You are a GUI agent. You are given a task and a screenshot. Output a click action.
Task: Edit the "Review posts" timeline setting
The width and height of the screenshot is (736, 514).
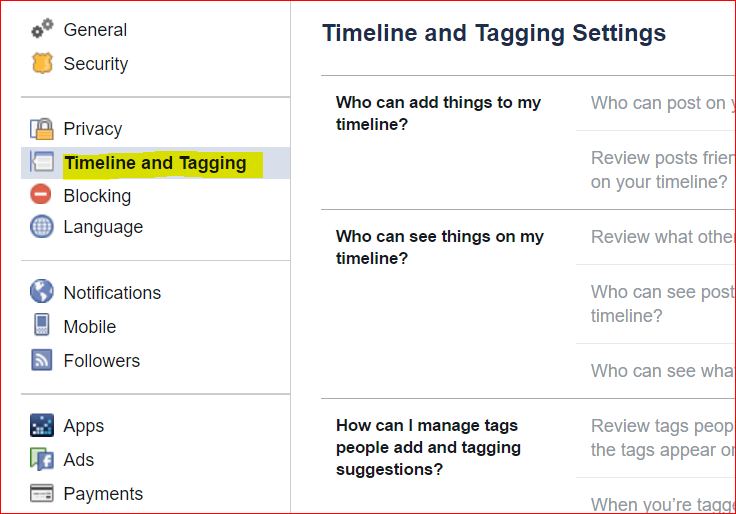click(x=662, y=170)
